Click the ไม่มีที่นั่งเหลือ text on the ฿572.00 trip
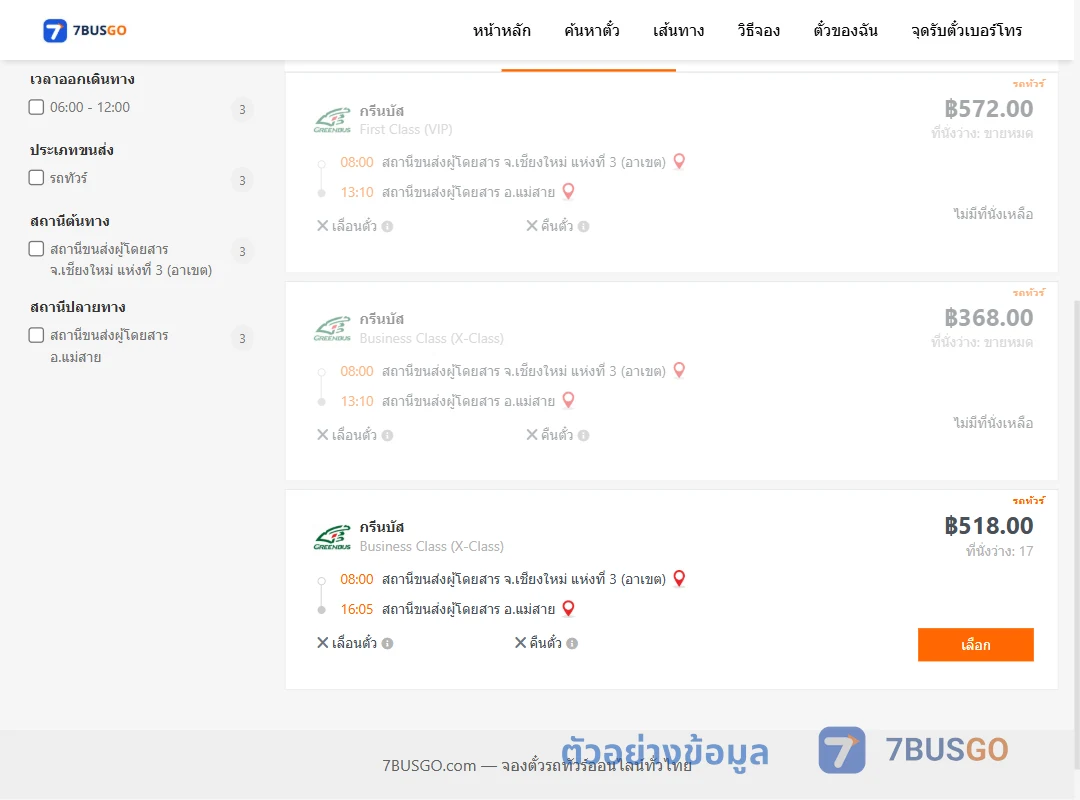Viewport: 1080px width, 800px height. point(993,214)
